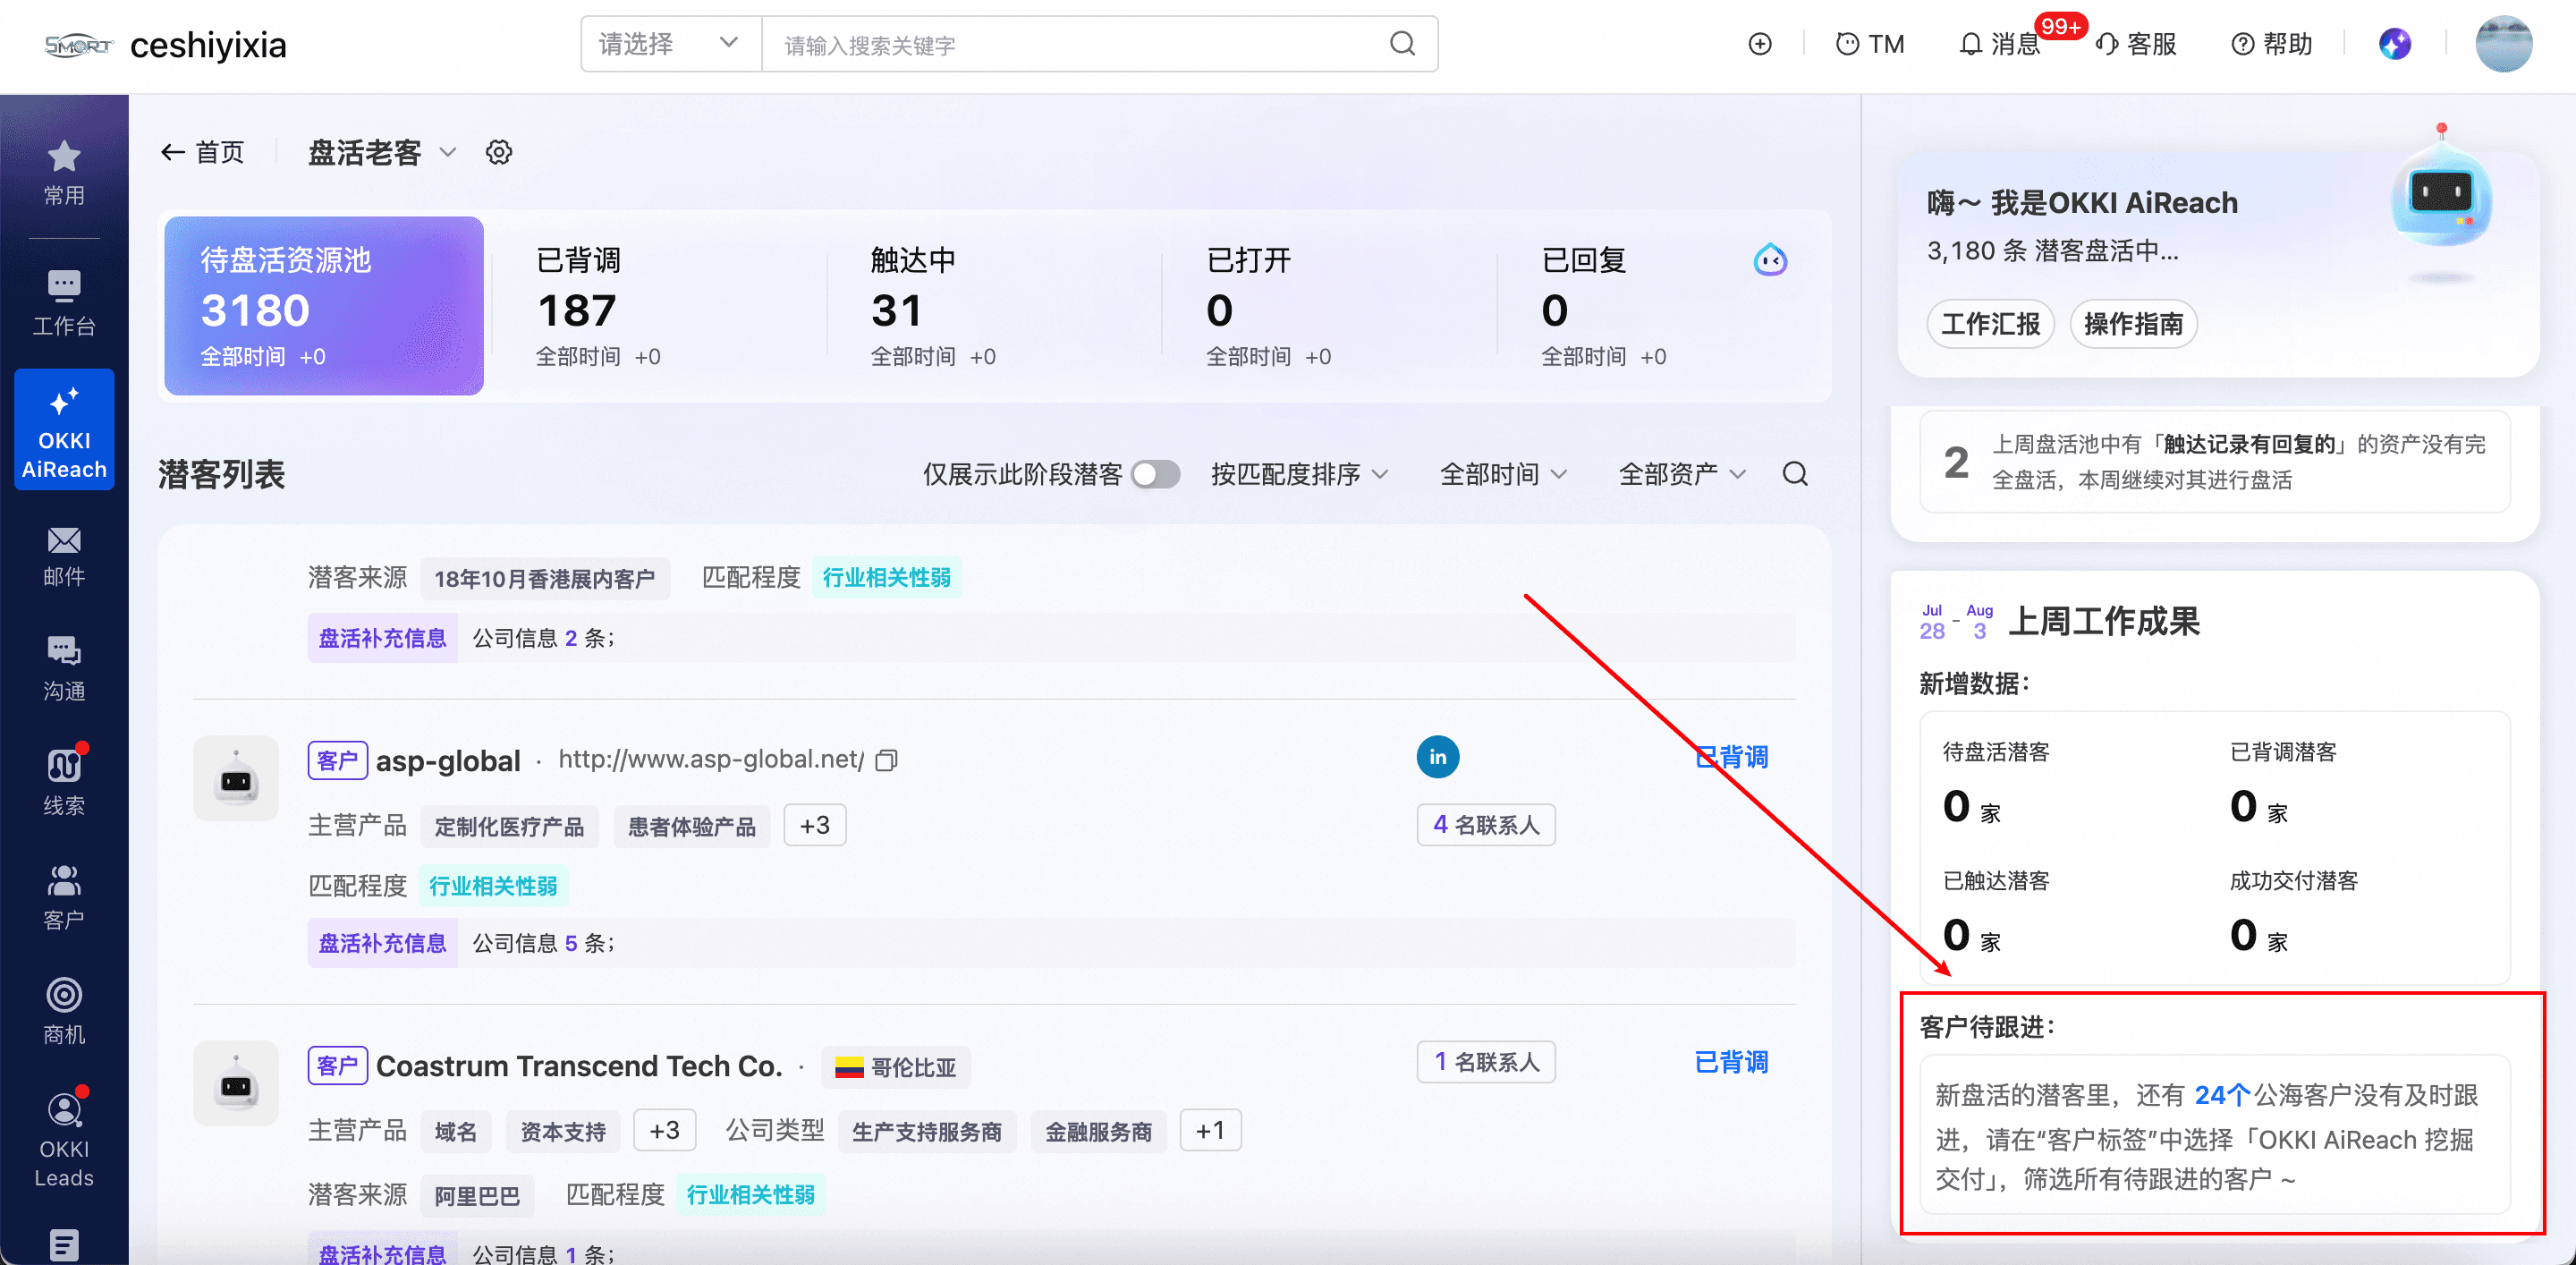Click the 工作汇报 button
The width and height of the screenshot is (2576, 1265).
1990,324
